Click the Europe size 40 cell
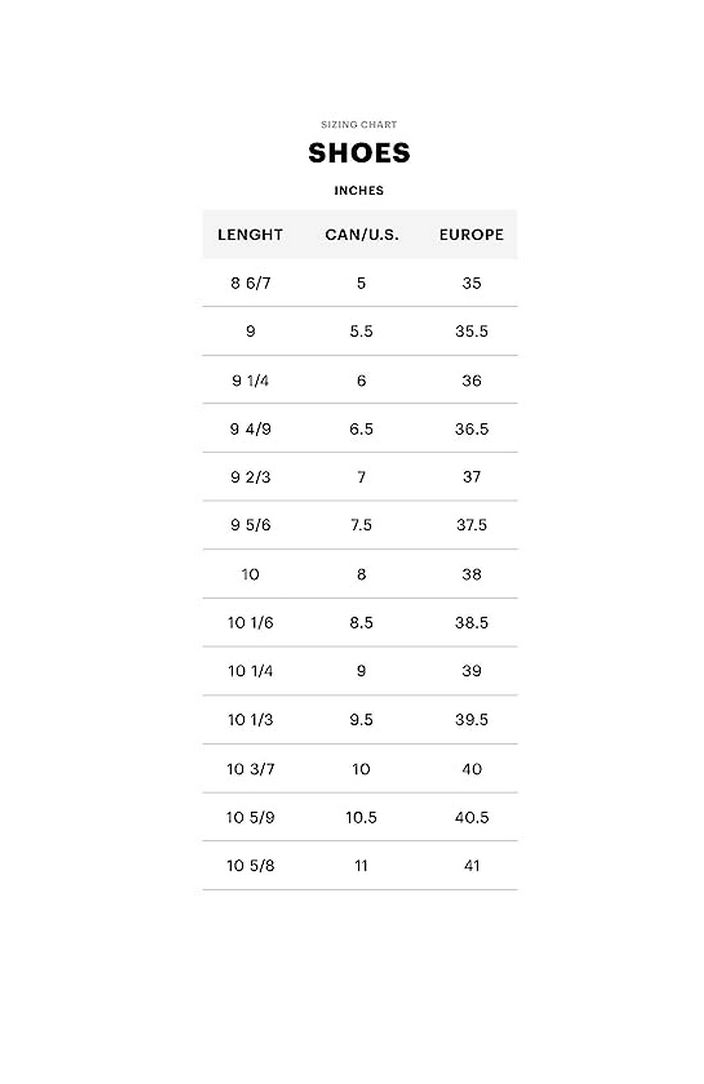Viewport: 704px width, 1084px height. (472, 769)
